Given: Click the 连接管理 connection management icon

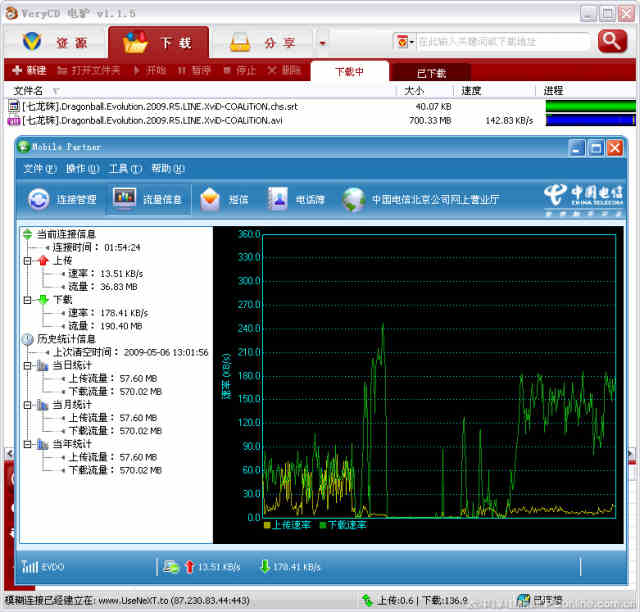Looking at the screenshot, I should coord(38,199).
